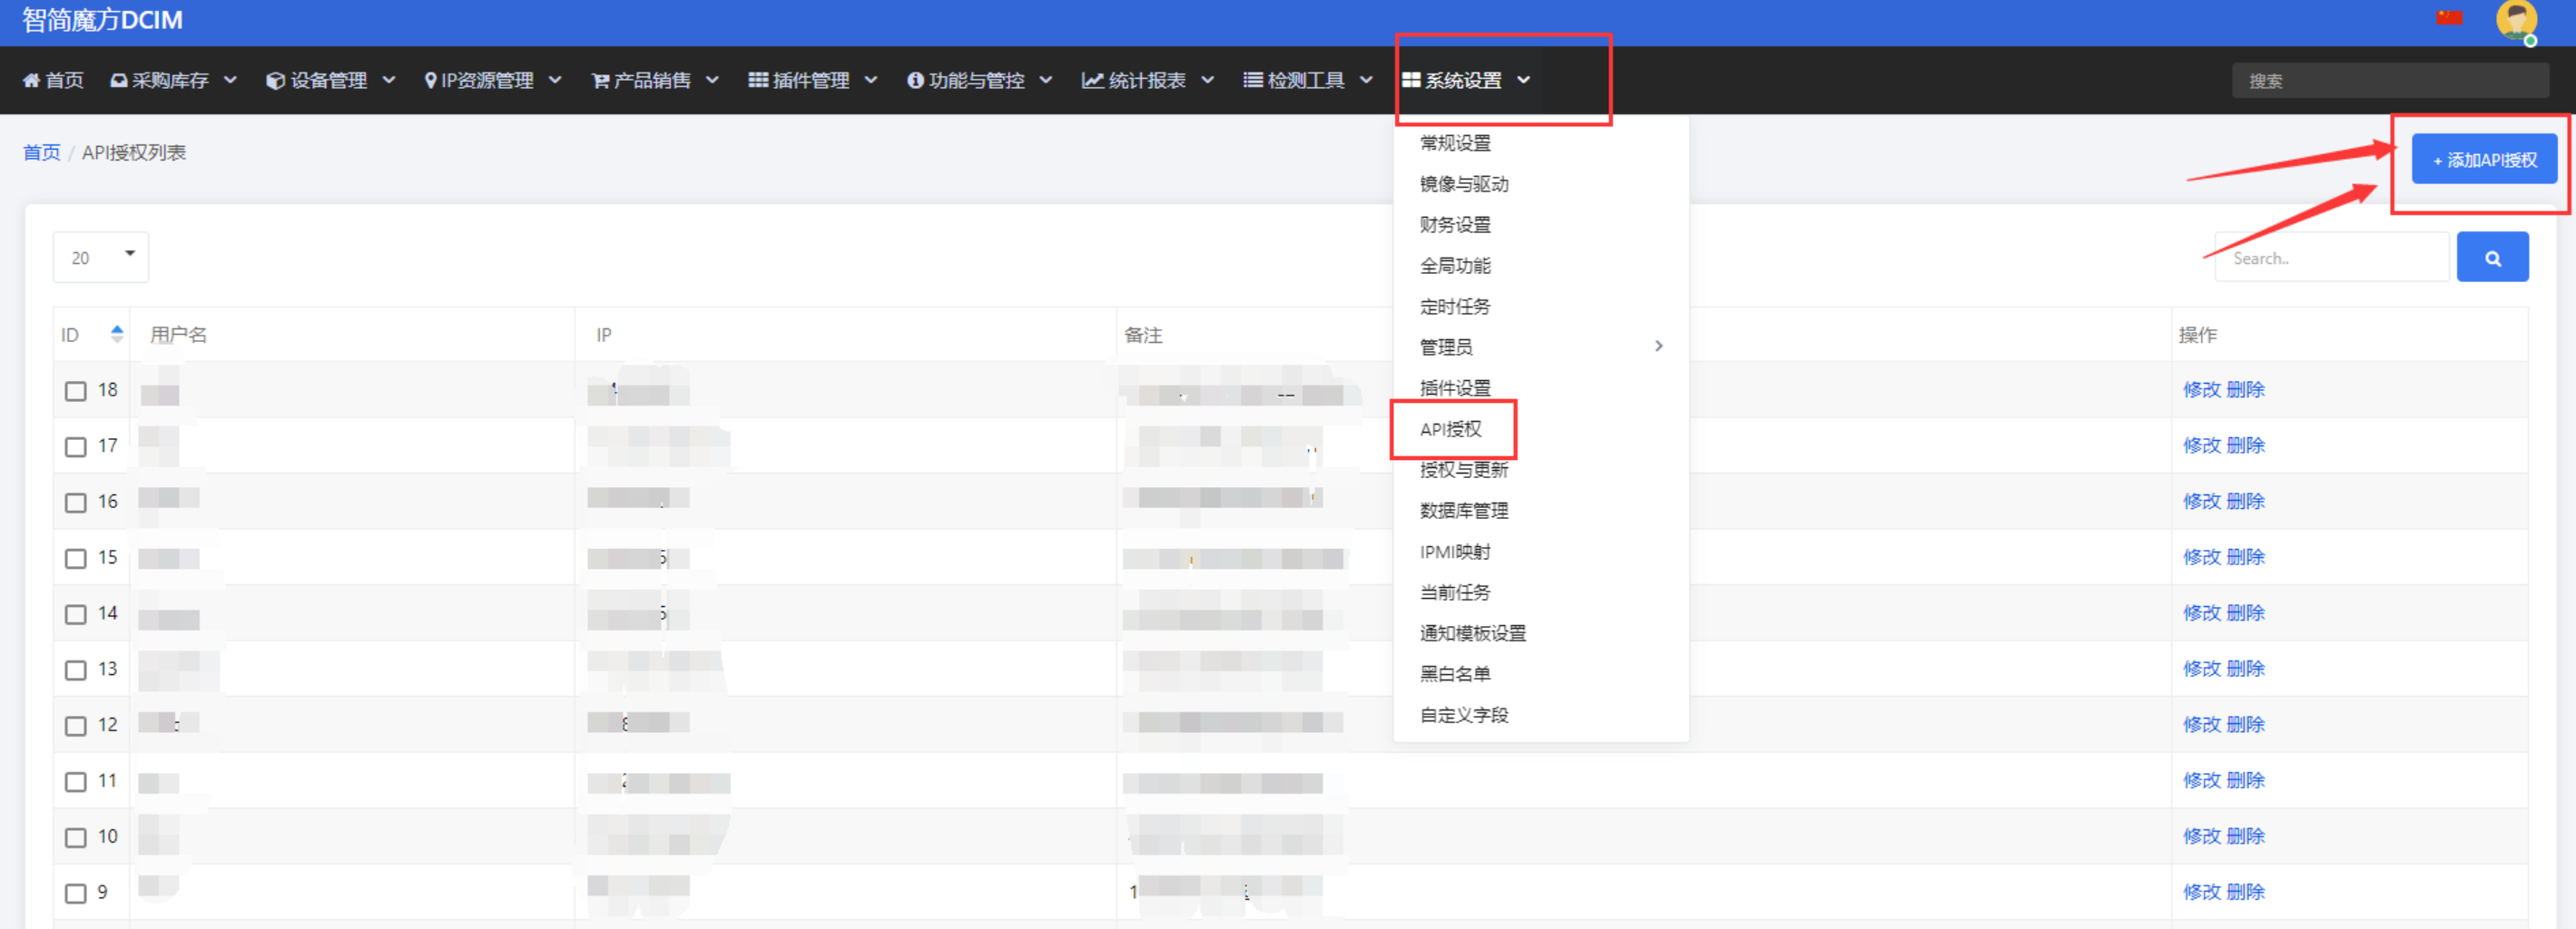
Task: Tick the checkbox for row ID 18
Action: (x=76, y=391)
